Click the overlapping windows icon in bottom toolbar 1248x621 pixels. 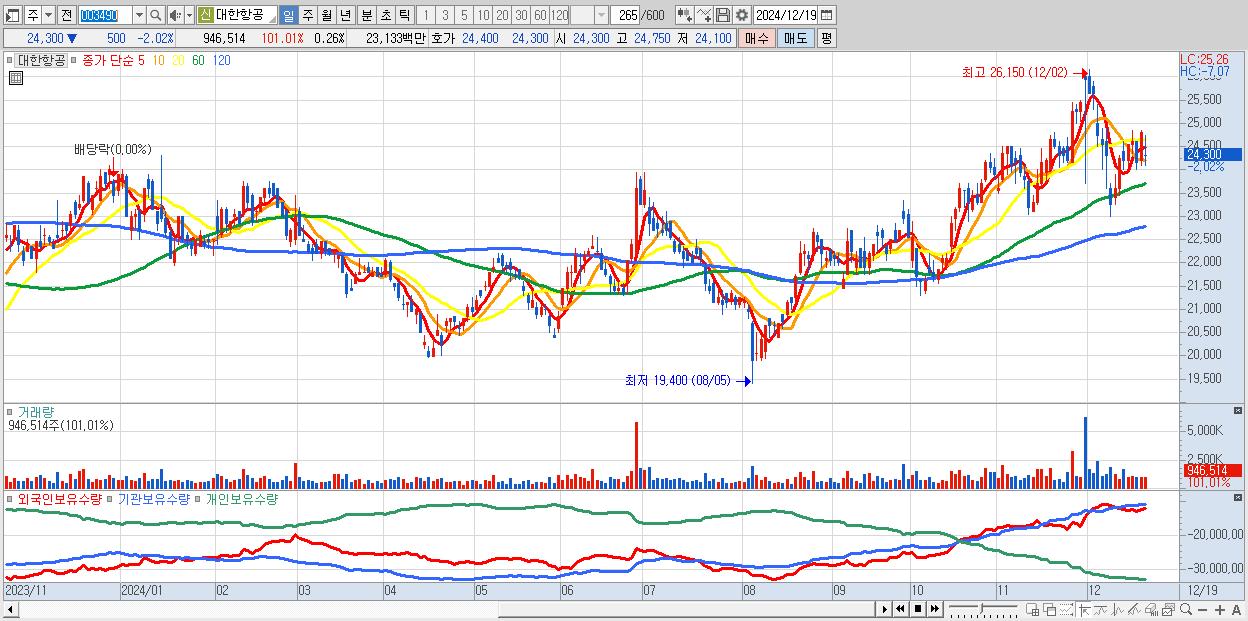(x=1049, y=609)
